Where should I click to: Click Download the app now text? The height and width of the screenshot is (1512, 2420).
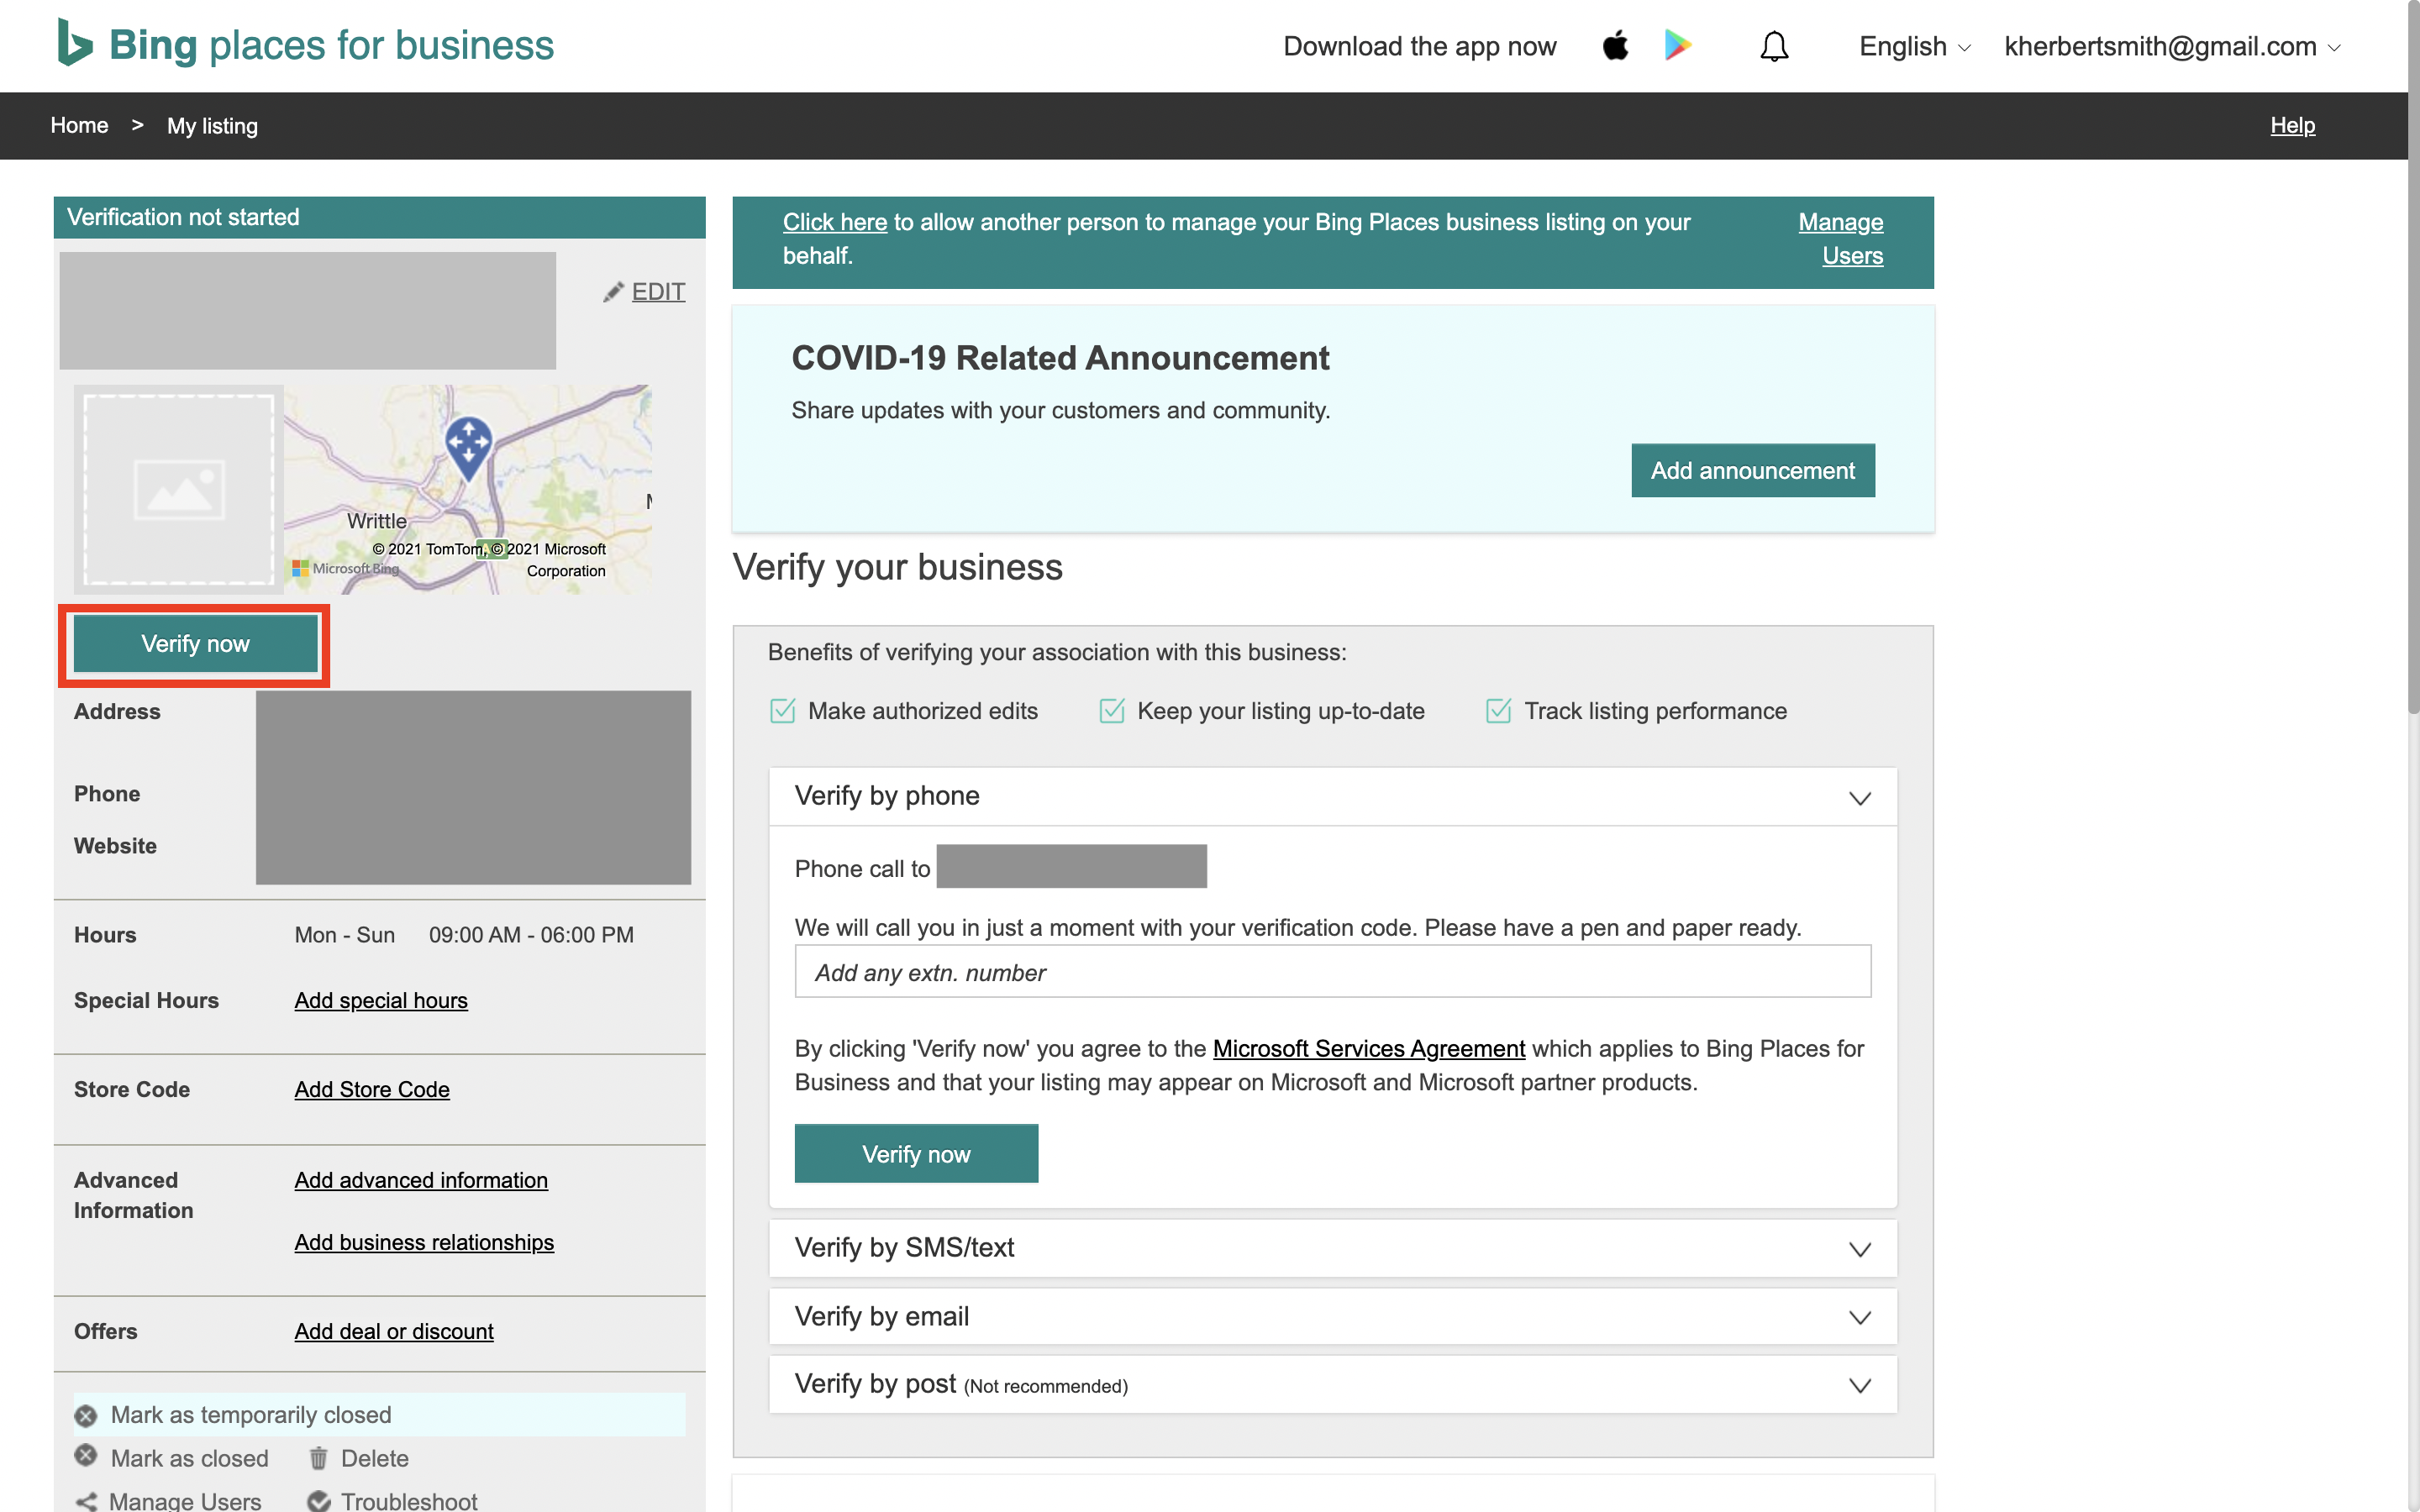point(1419,46)
